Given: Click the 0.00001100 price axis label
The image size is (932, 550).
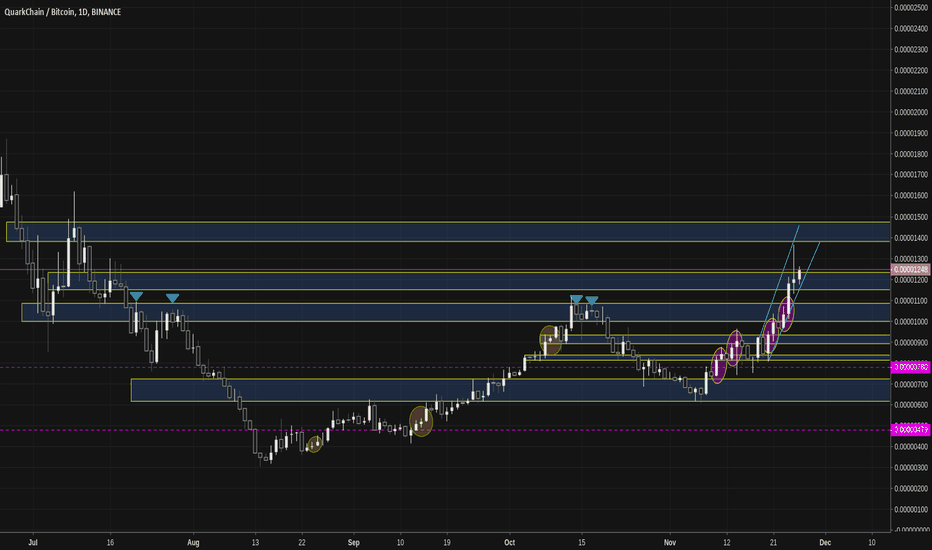Looking at the screenshot, I should coord(911,301).
